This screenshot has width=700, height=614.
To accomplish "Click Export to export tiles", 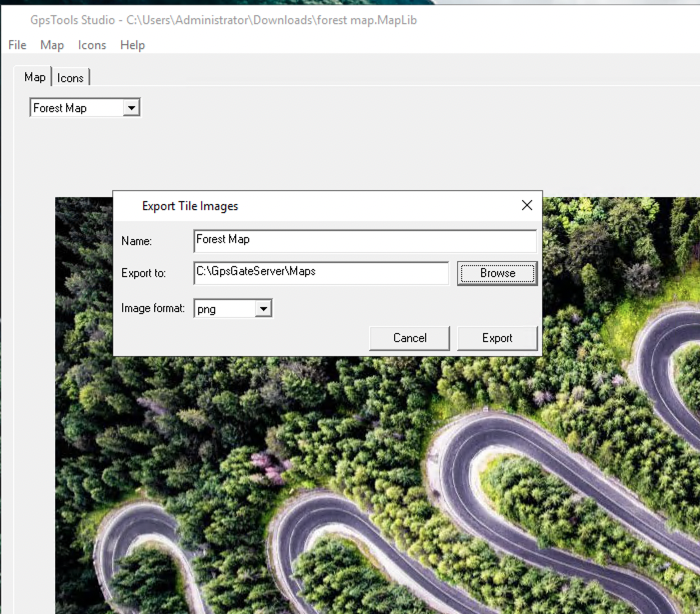I will (497, 338).
